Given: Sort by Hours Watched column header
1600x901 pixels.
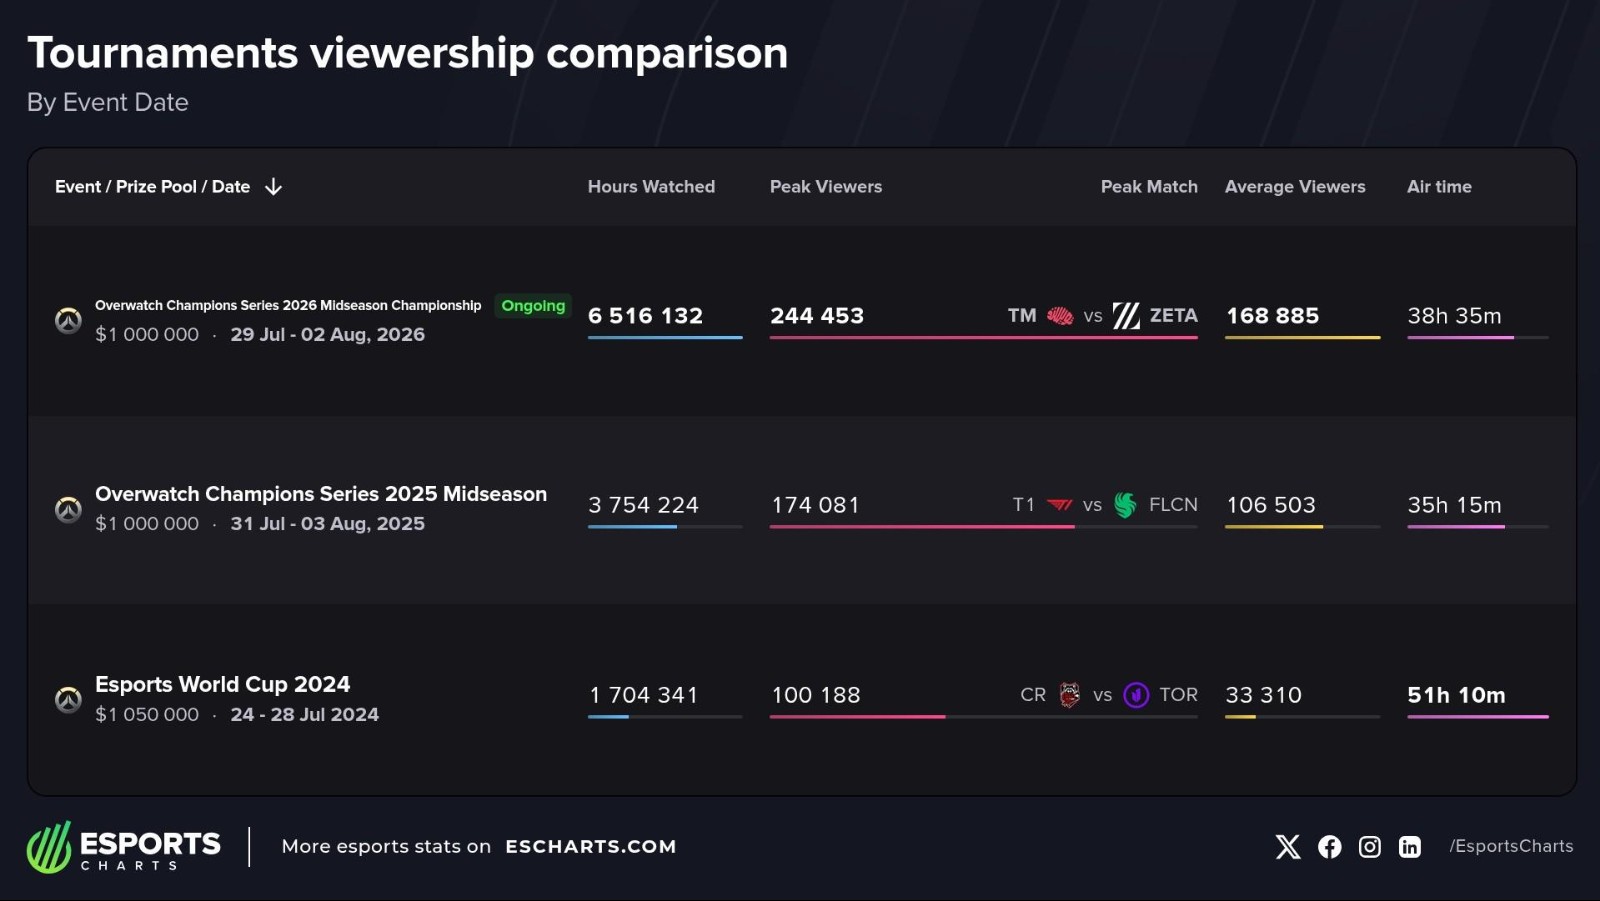Looking at the screenshot, I should click(651, 187).
